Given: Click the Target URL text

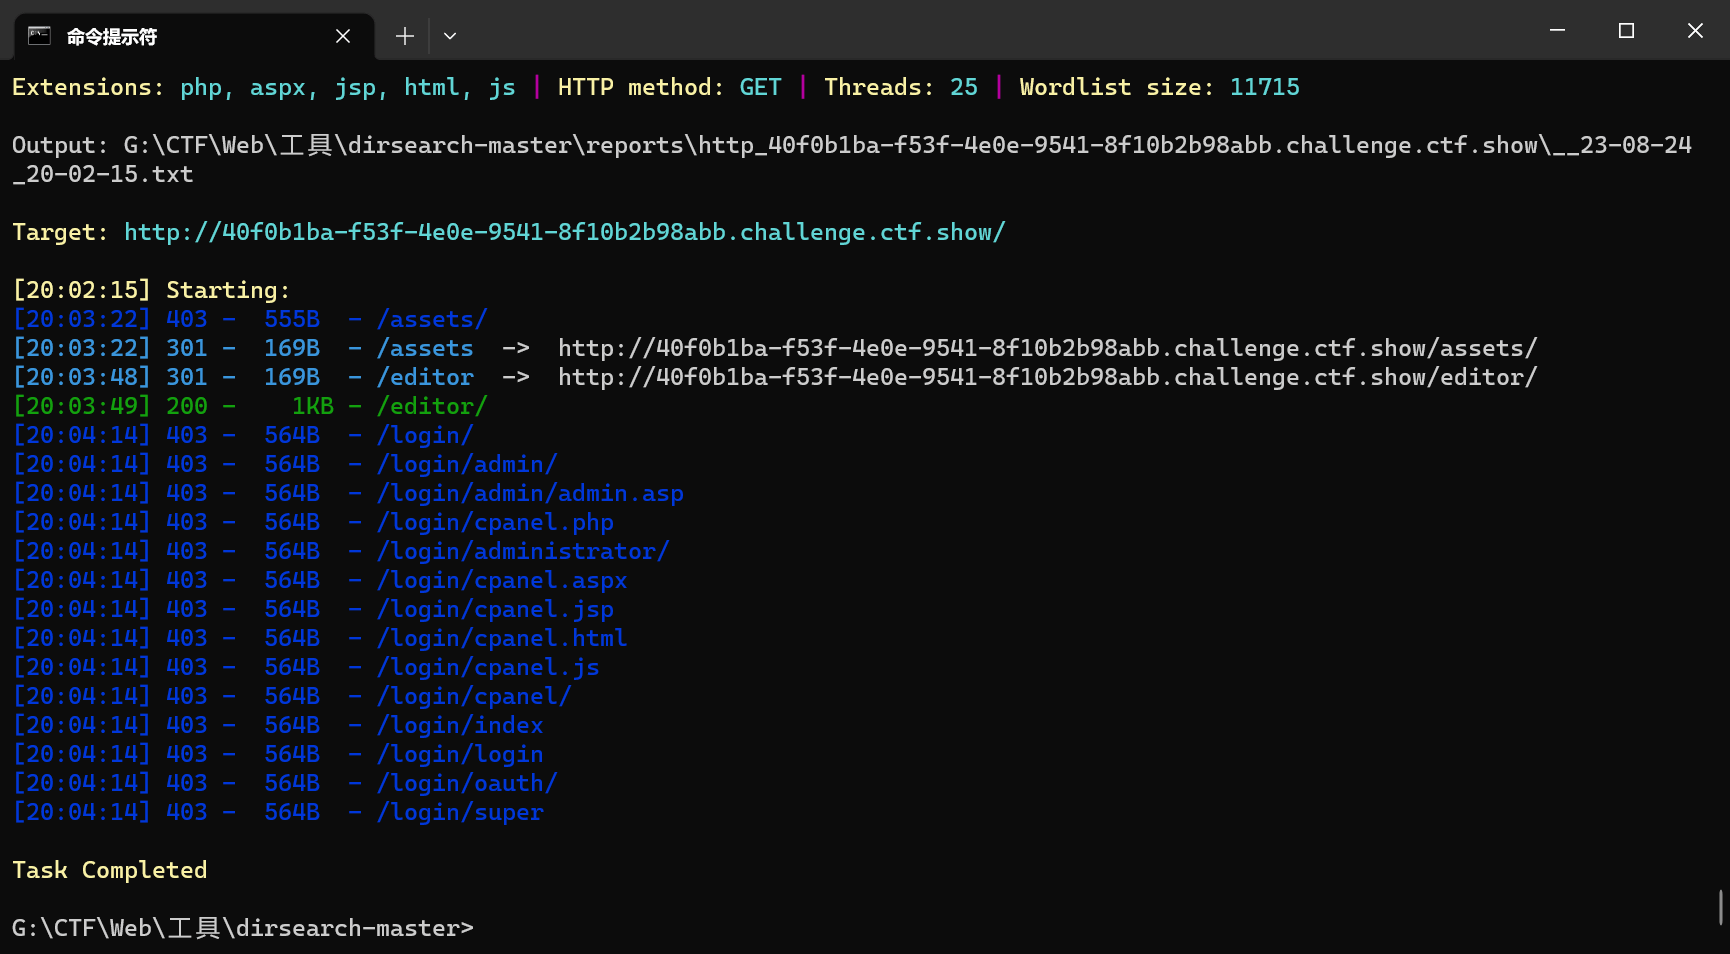Looking at the screenshot, I should click(564, 232).
